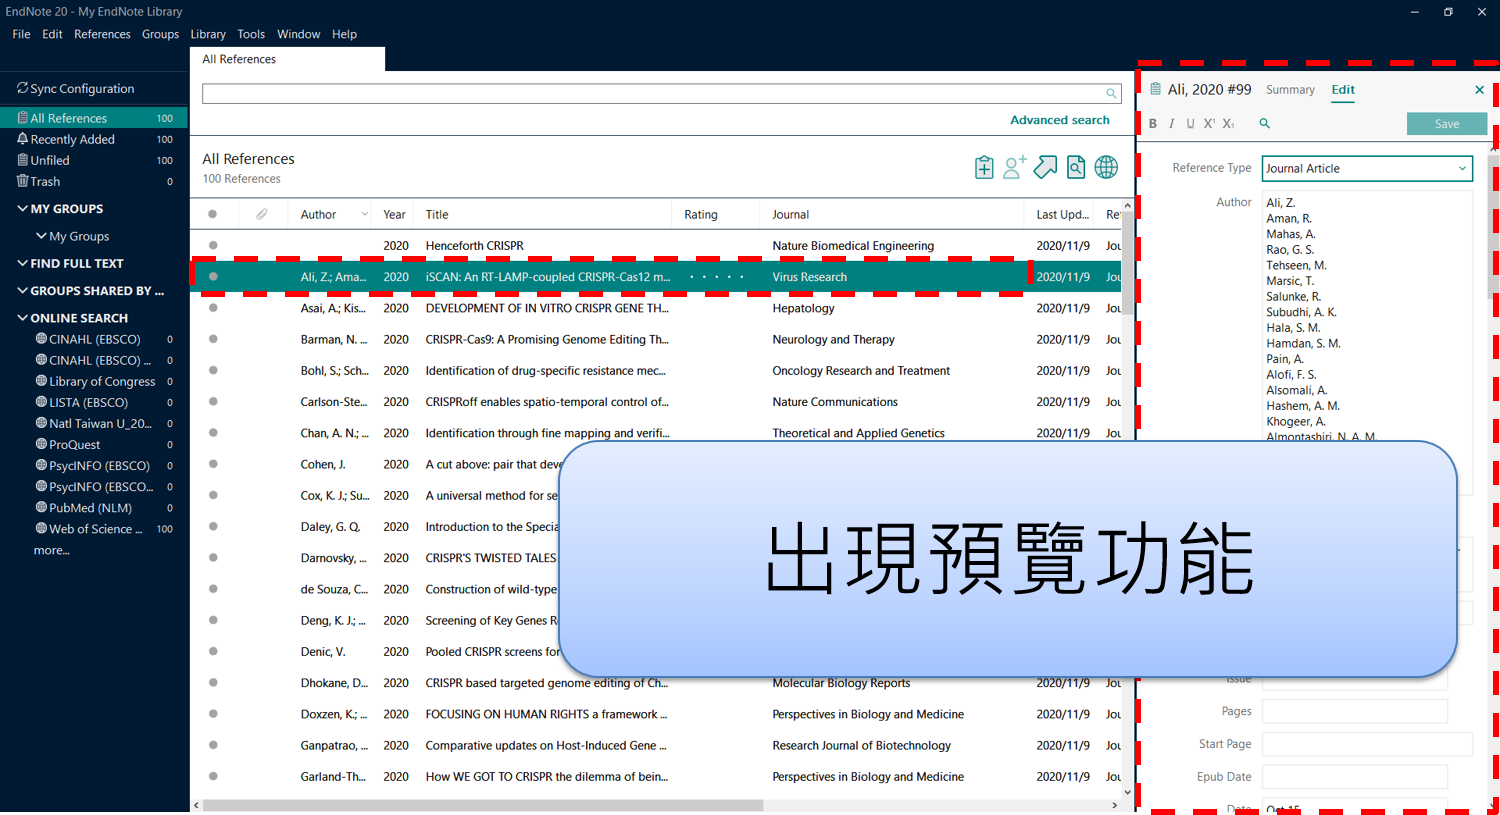Click into the Start Page field
The image size is (1500, 815).
[x=1367, y=744]
